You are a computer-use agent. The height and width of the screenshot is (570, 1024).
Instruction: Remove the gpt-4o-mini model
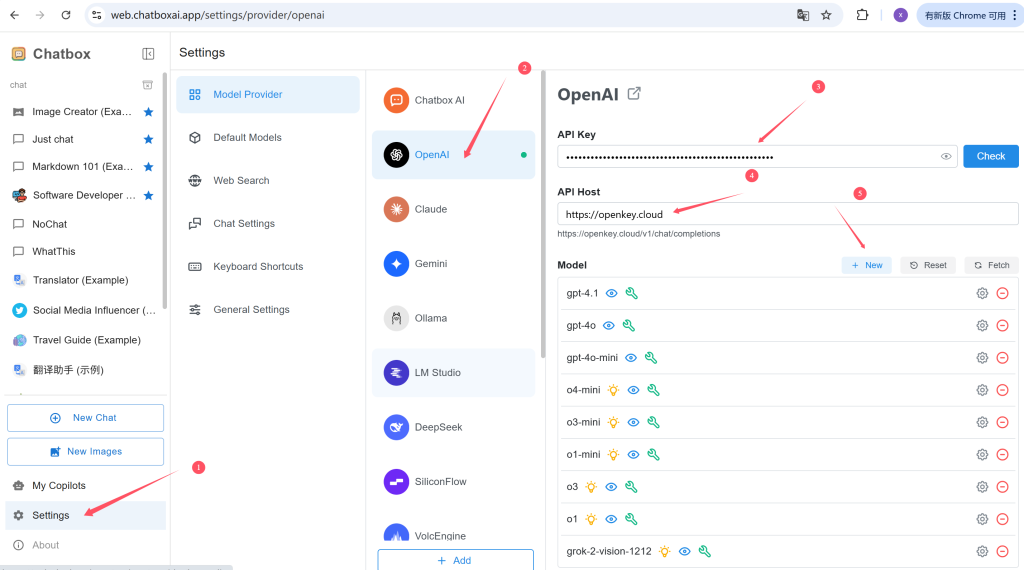pos(1002,358)
